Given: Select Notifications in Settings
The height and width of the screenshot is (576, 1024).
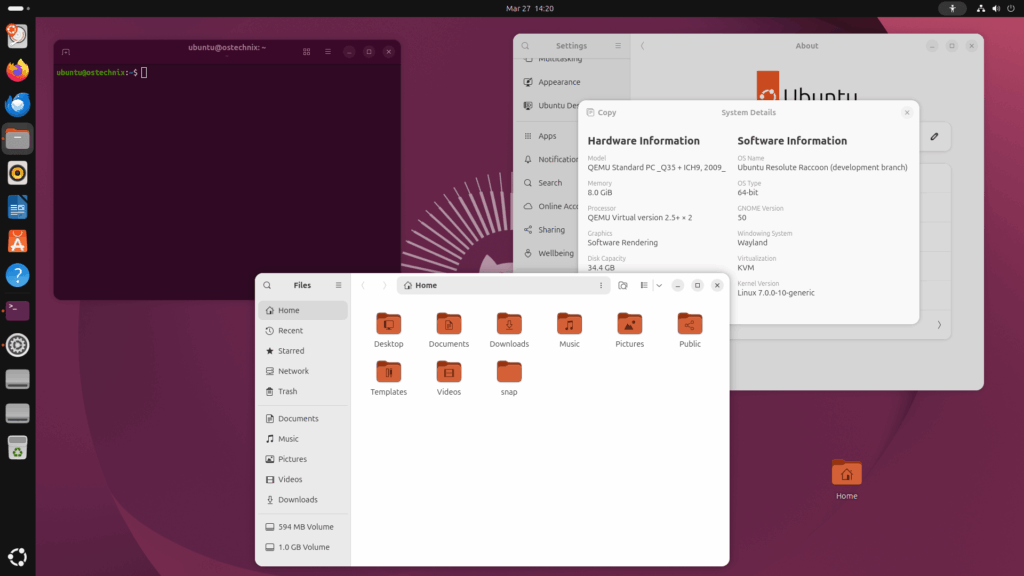Looking at the screenshot, I should point(549,159).
